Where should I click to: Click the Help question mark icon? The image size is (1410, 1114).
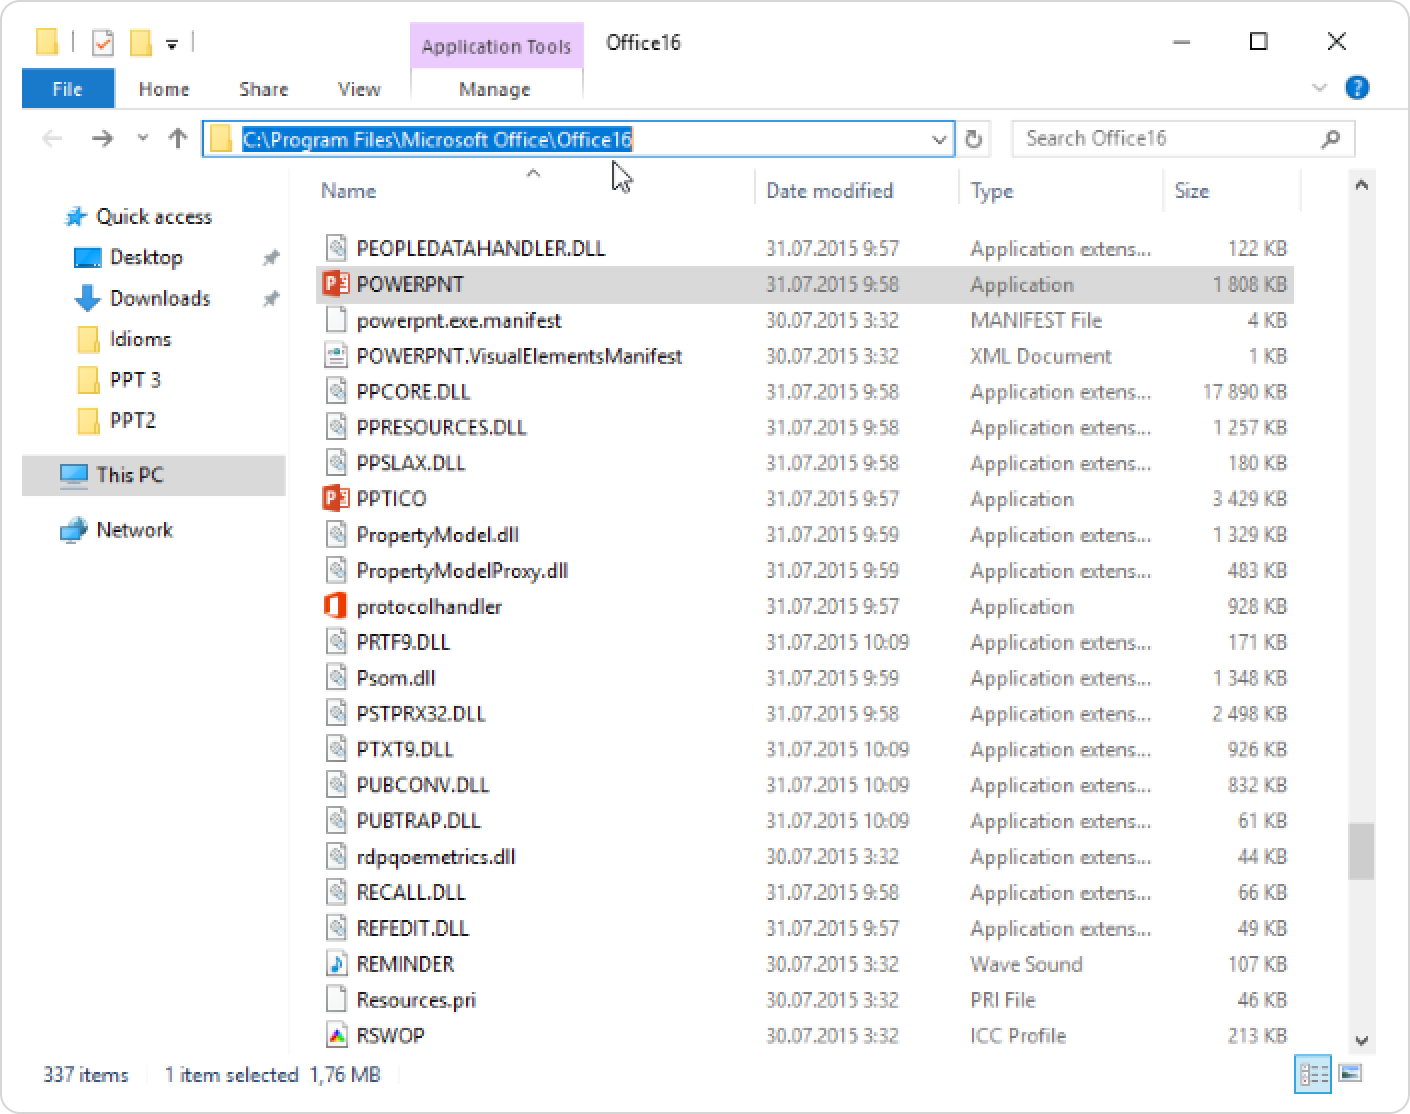point(1357,88)
